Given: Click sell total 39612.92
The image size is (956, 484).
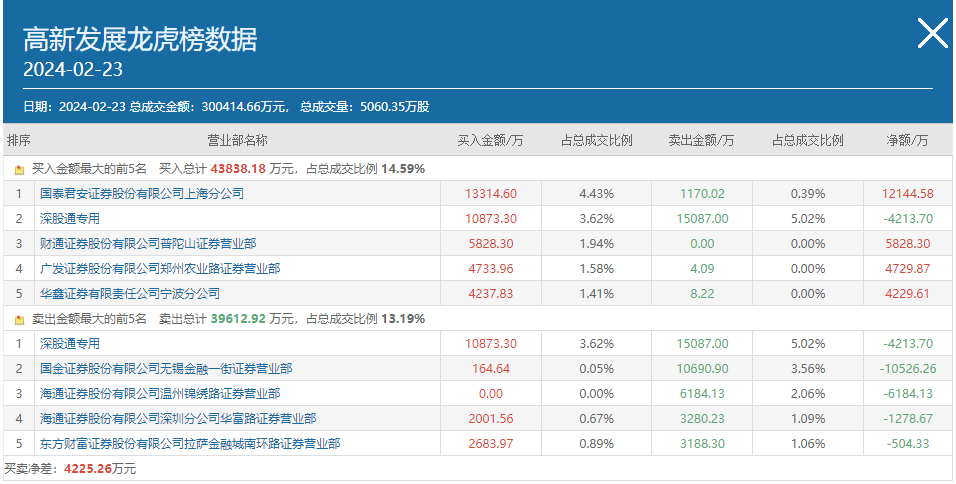Looking at the screenshot, I should click(x=238, y=318).
